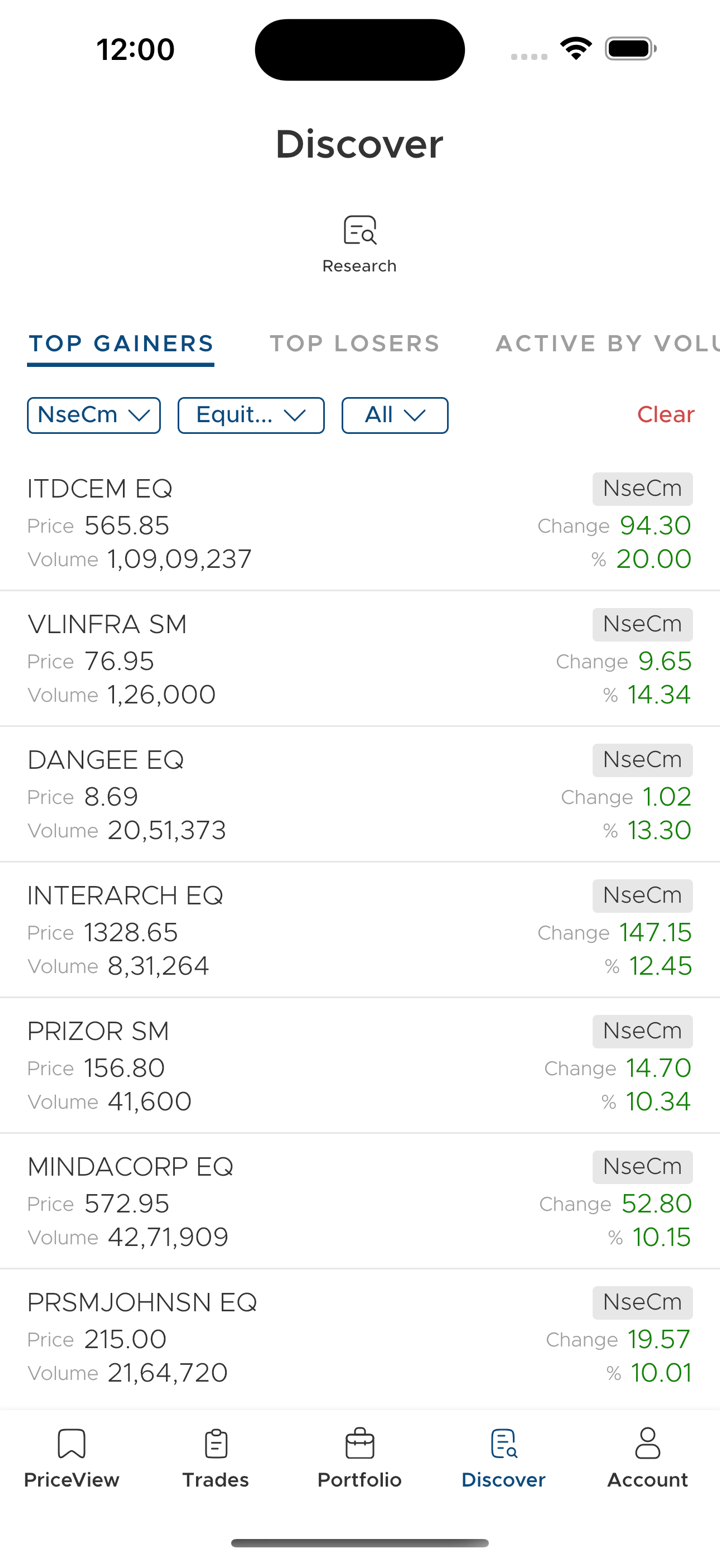Image resolution: width=720 pixels, height=1561 pixels.
Task: Tap the Wi-Fi status icon
Action: [576, 48]
